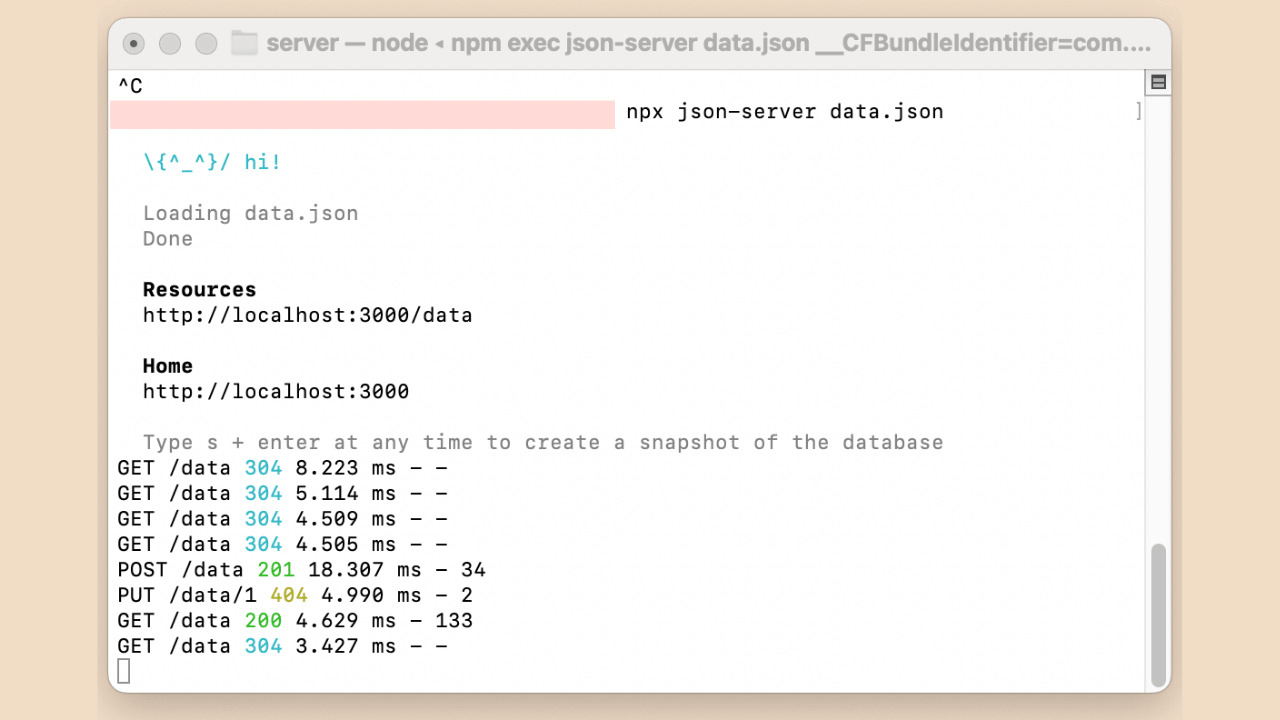Click the http://localhost:3000/data URL

click(307, 316)
